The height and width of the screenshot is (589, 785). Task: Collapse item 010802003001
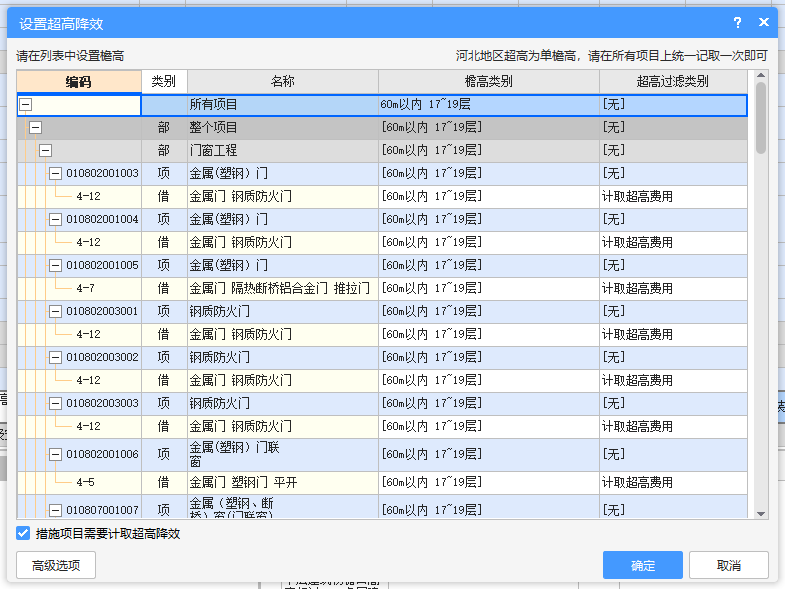click(x=55, y=312)
